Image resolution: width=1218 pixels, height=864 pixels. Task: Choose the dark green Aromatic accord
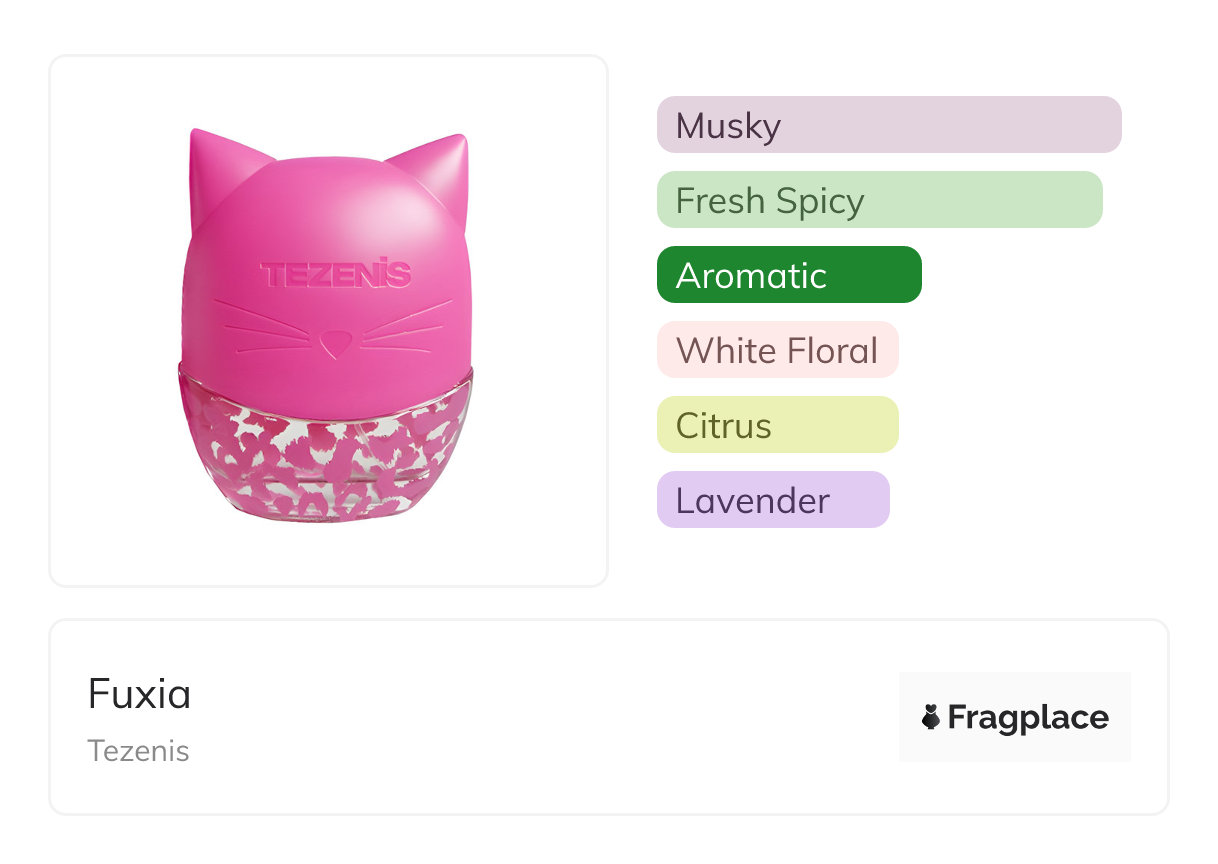click(x=788, y=275)
